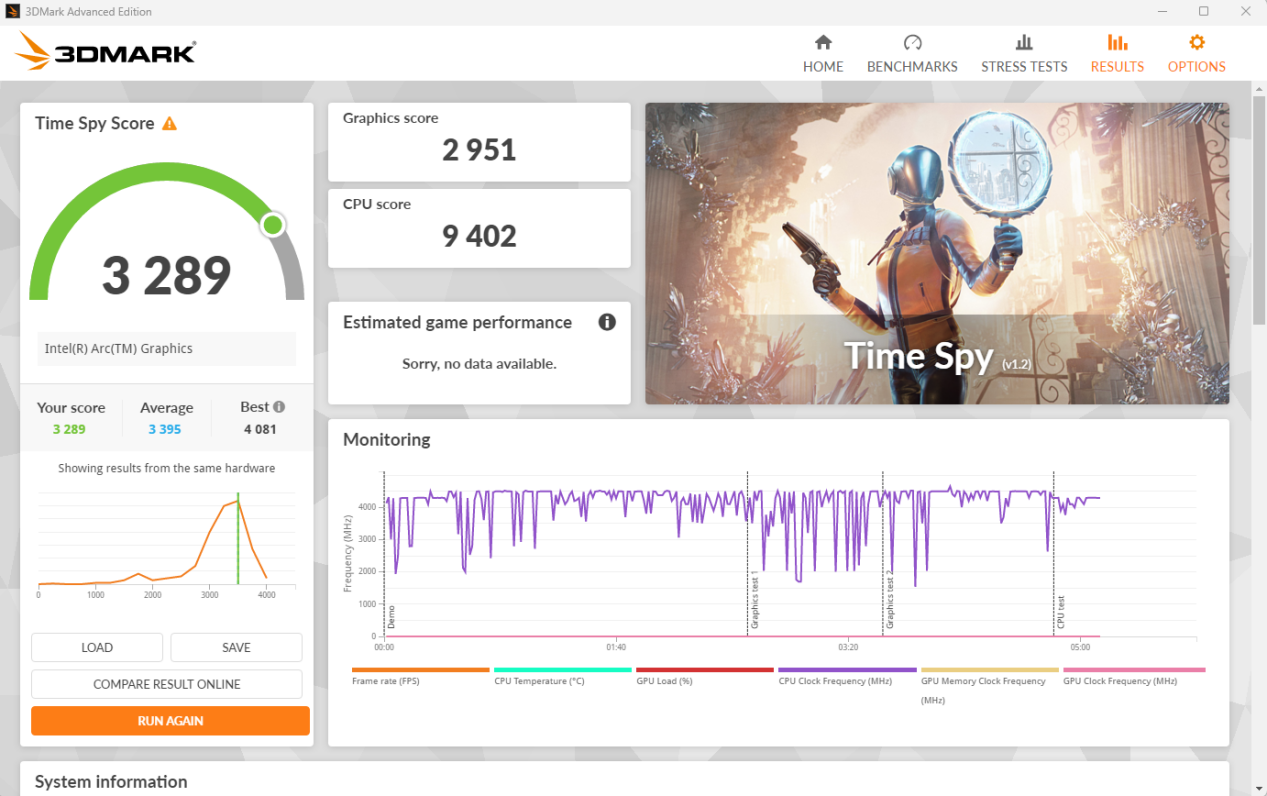The image size is (1267, 796).
Task: Click the LOAD button
Action: 97,647
